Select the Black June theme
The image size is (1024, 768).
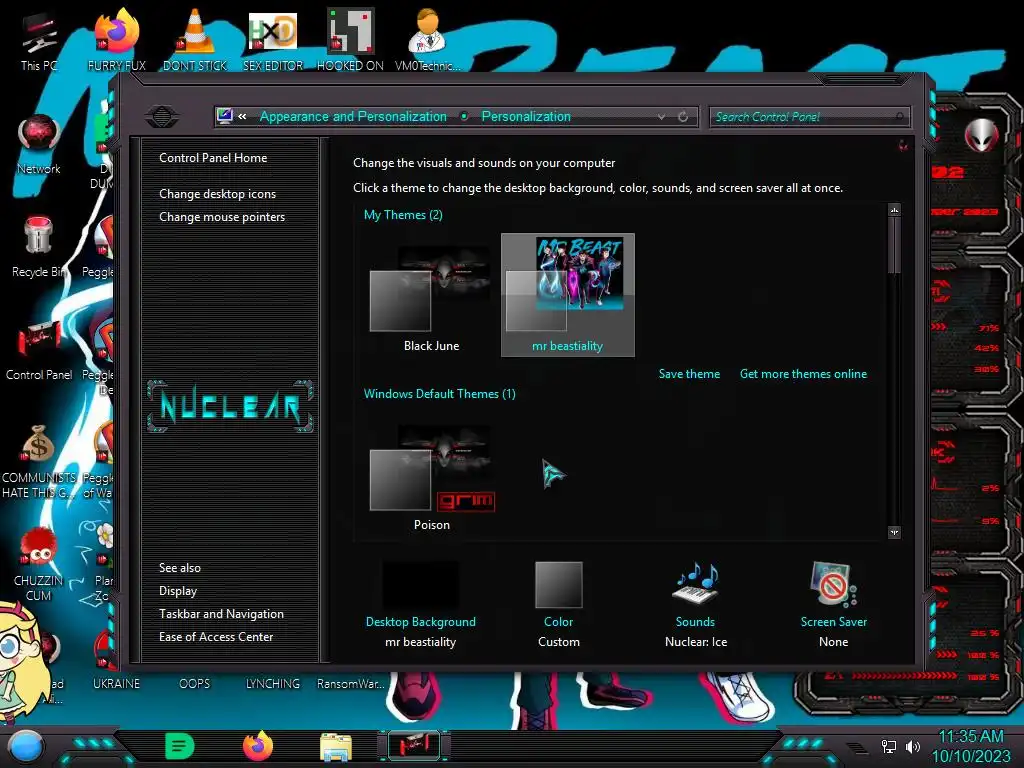[431, 297]
